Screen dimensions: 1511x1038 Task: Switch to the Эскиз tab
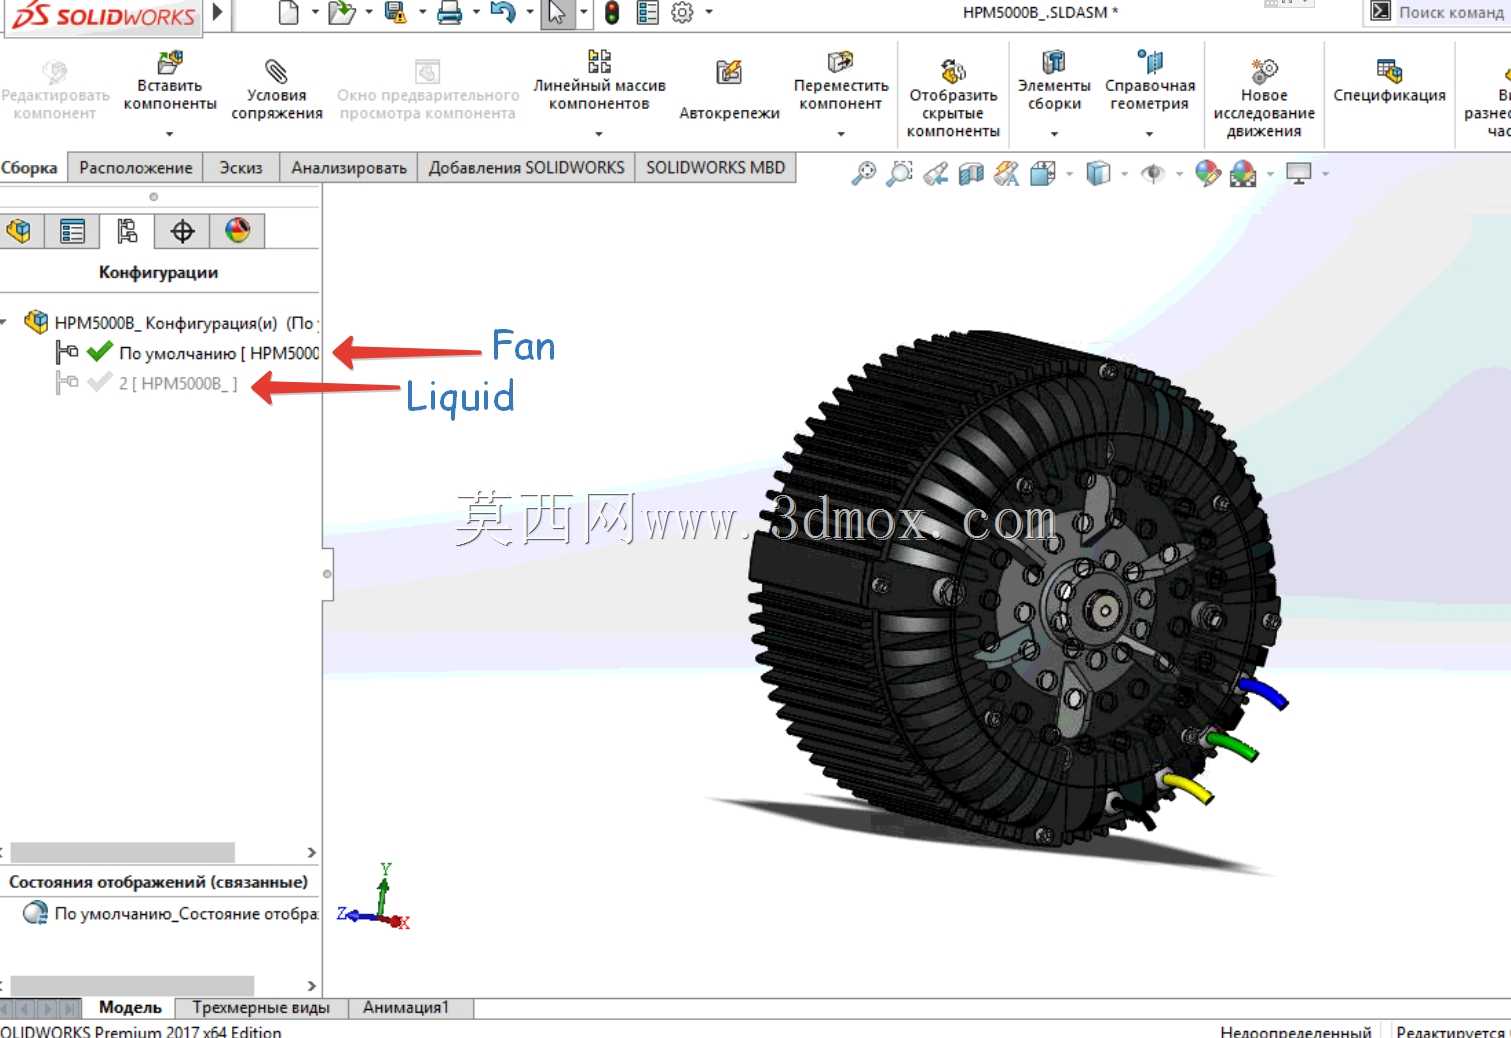[241, 168]
